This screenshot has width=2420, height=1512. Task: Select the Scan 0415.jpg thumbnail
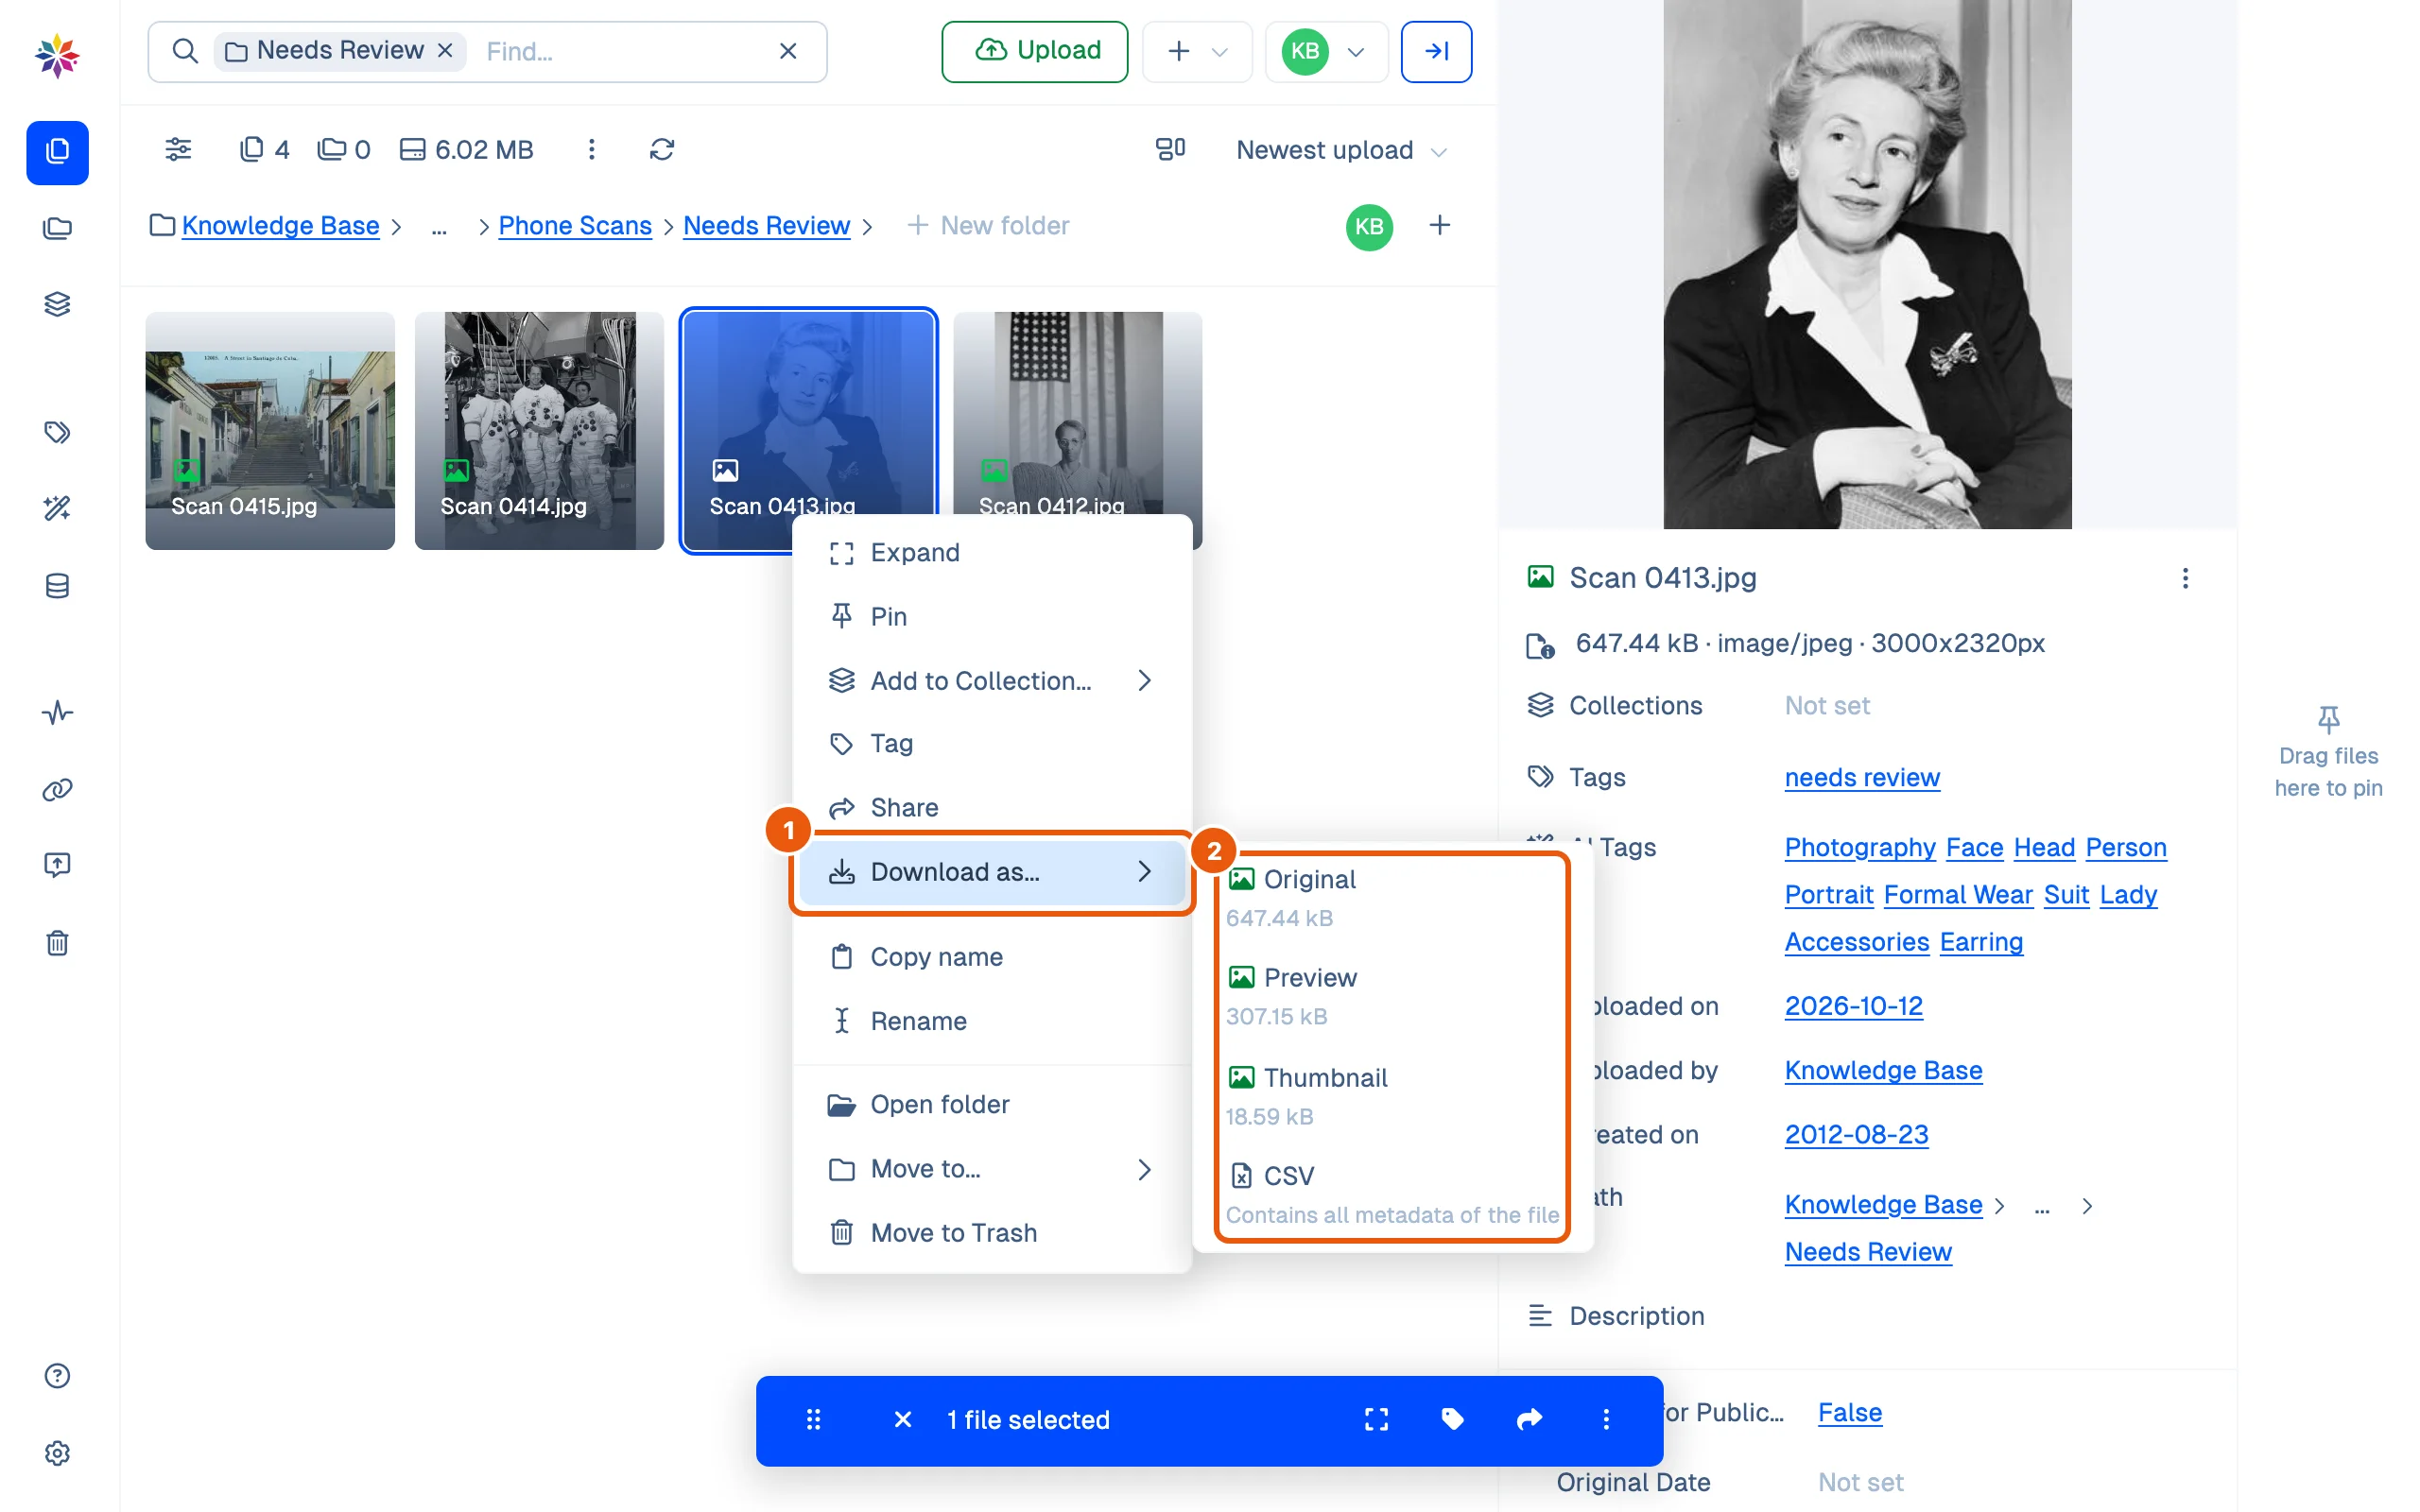270,430
